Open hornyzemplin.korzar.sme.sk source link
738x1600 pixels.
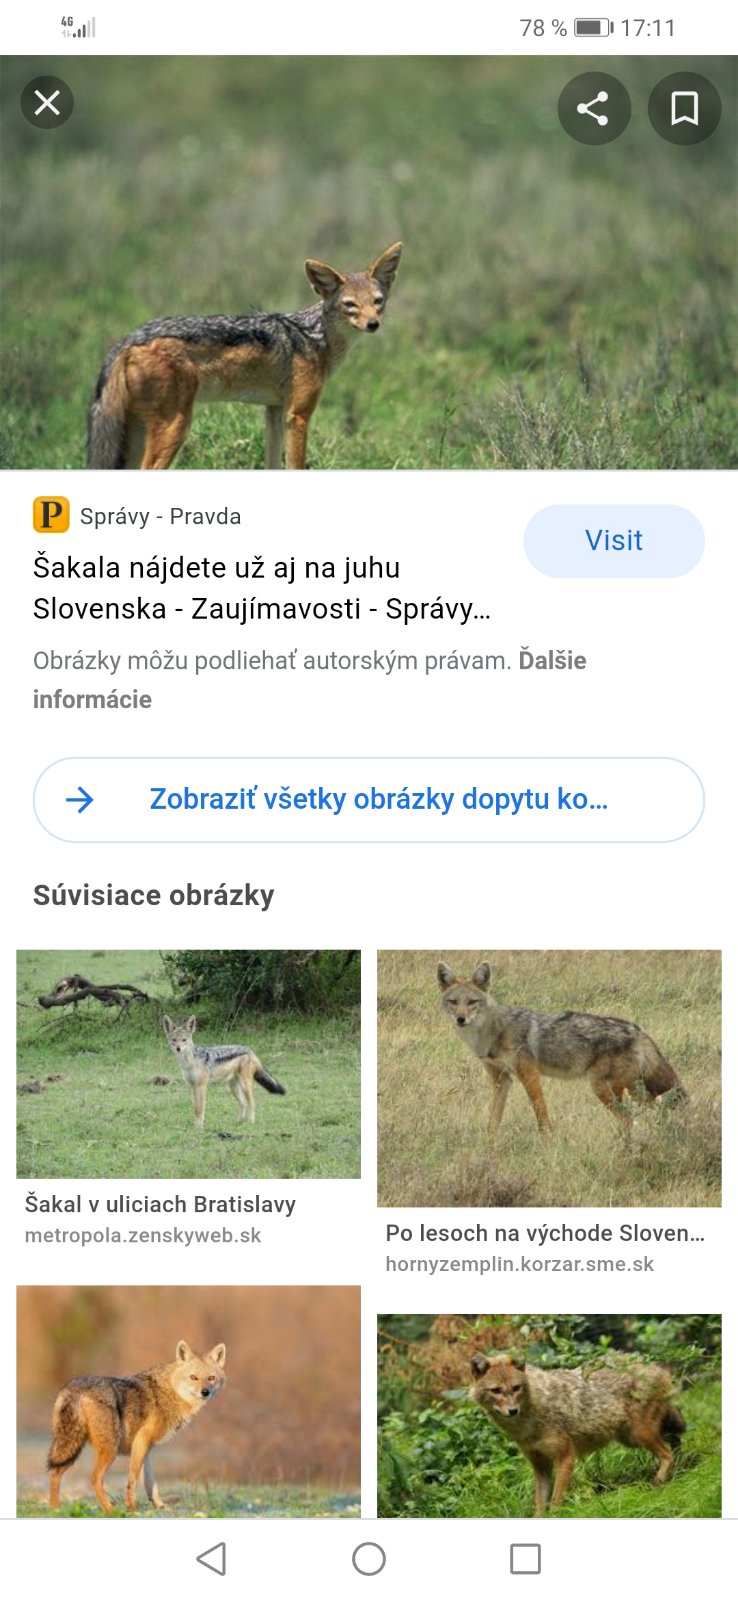coord(519,1264)
